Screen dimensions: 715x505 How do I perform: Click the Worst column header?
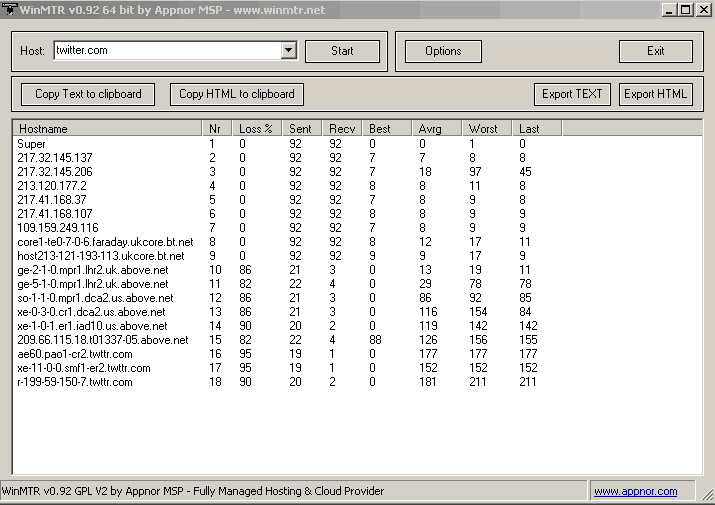coord(487,129)
